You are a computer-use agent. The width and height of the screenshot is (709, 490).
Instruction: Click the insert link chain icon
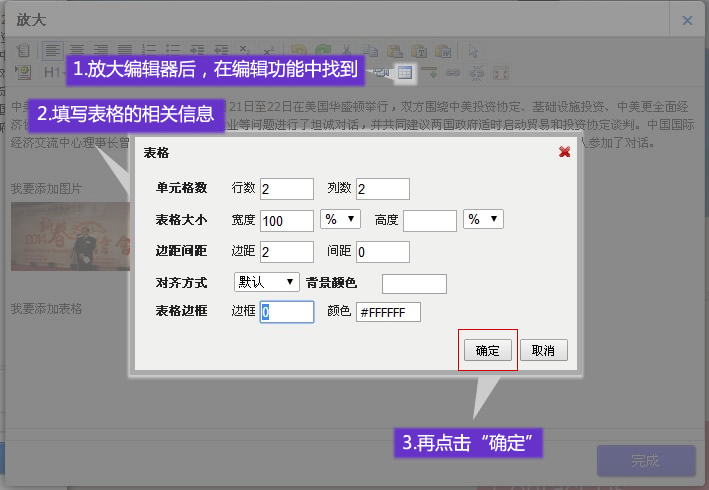click(453, 72)
